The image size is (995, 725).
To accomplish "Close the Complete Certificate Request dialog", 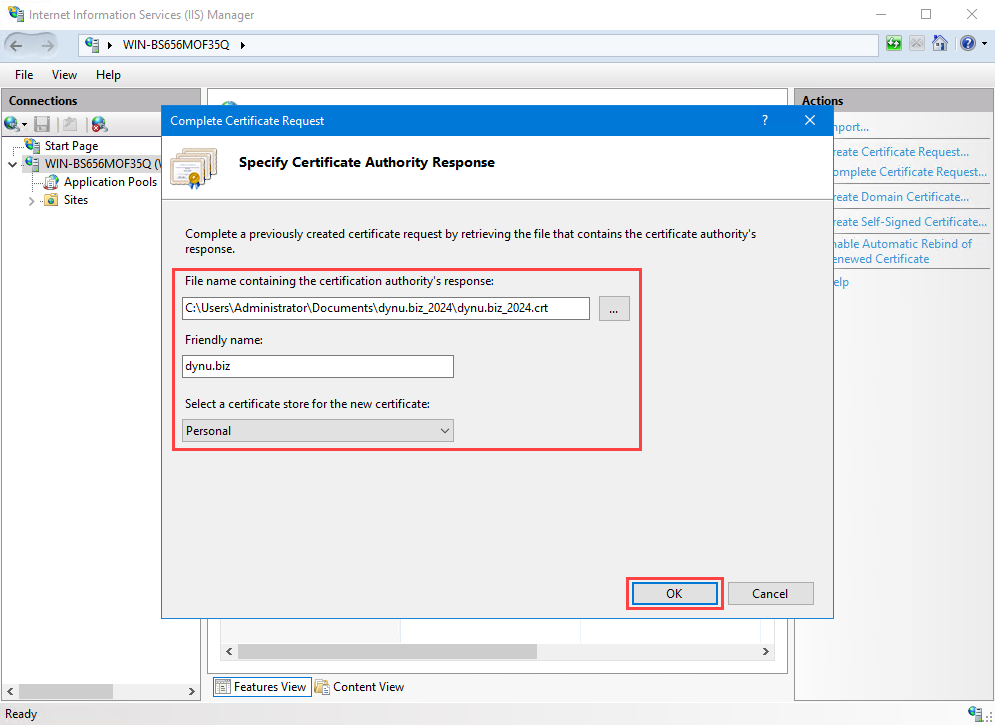I will 810,121.
